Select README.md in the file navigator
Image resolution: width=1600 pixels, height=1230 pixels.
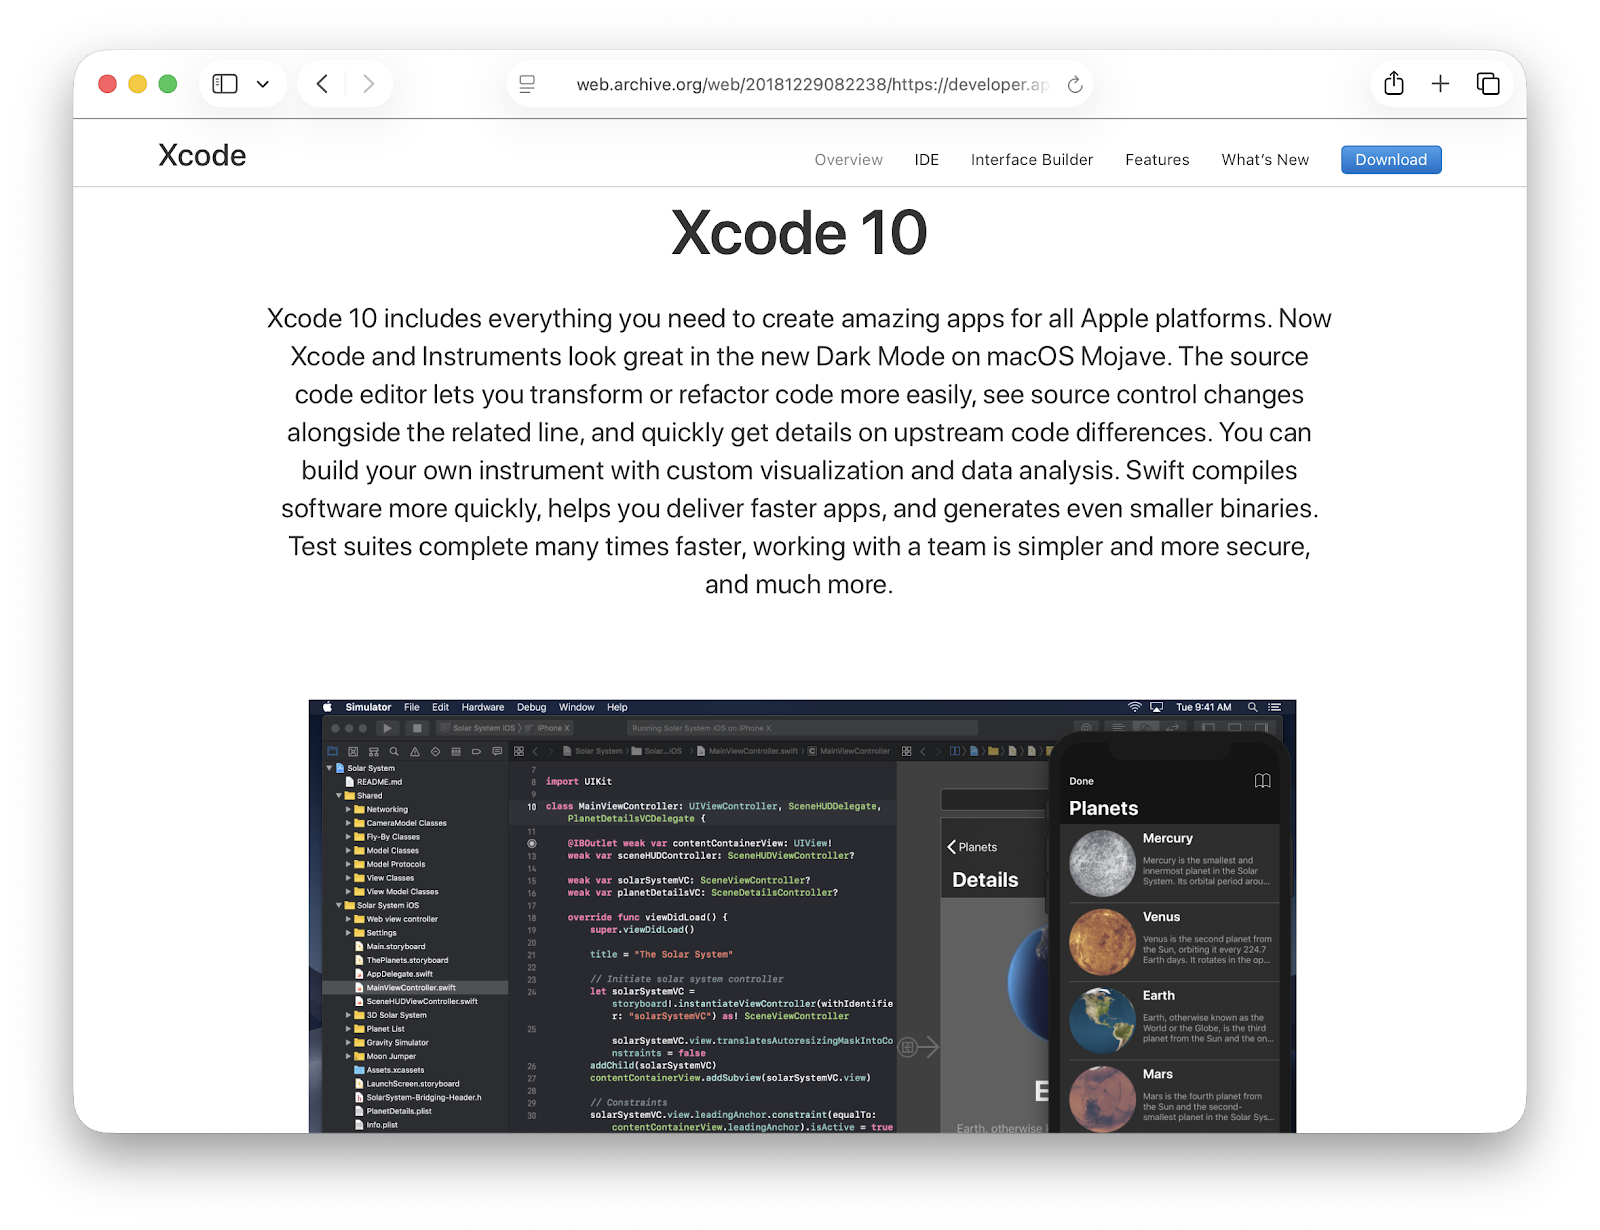(x=374, y=782)
